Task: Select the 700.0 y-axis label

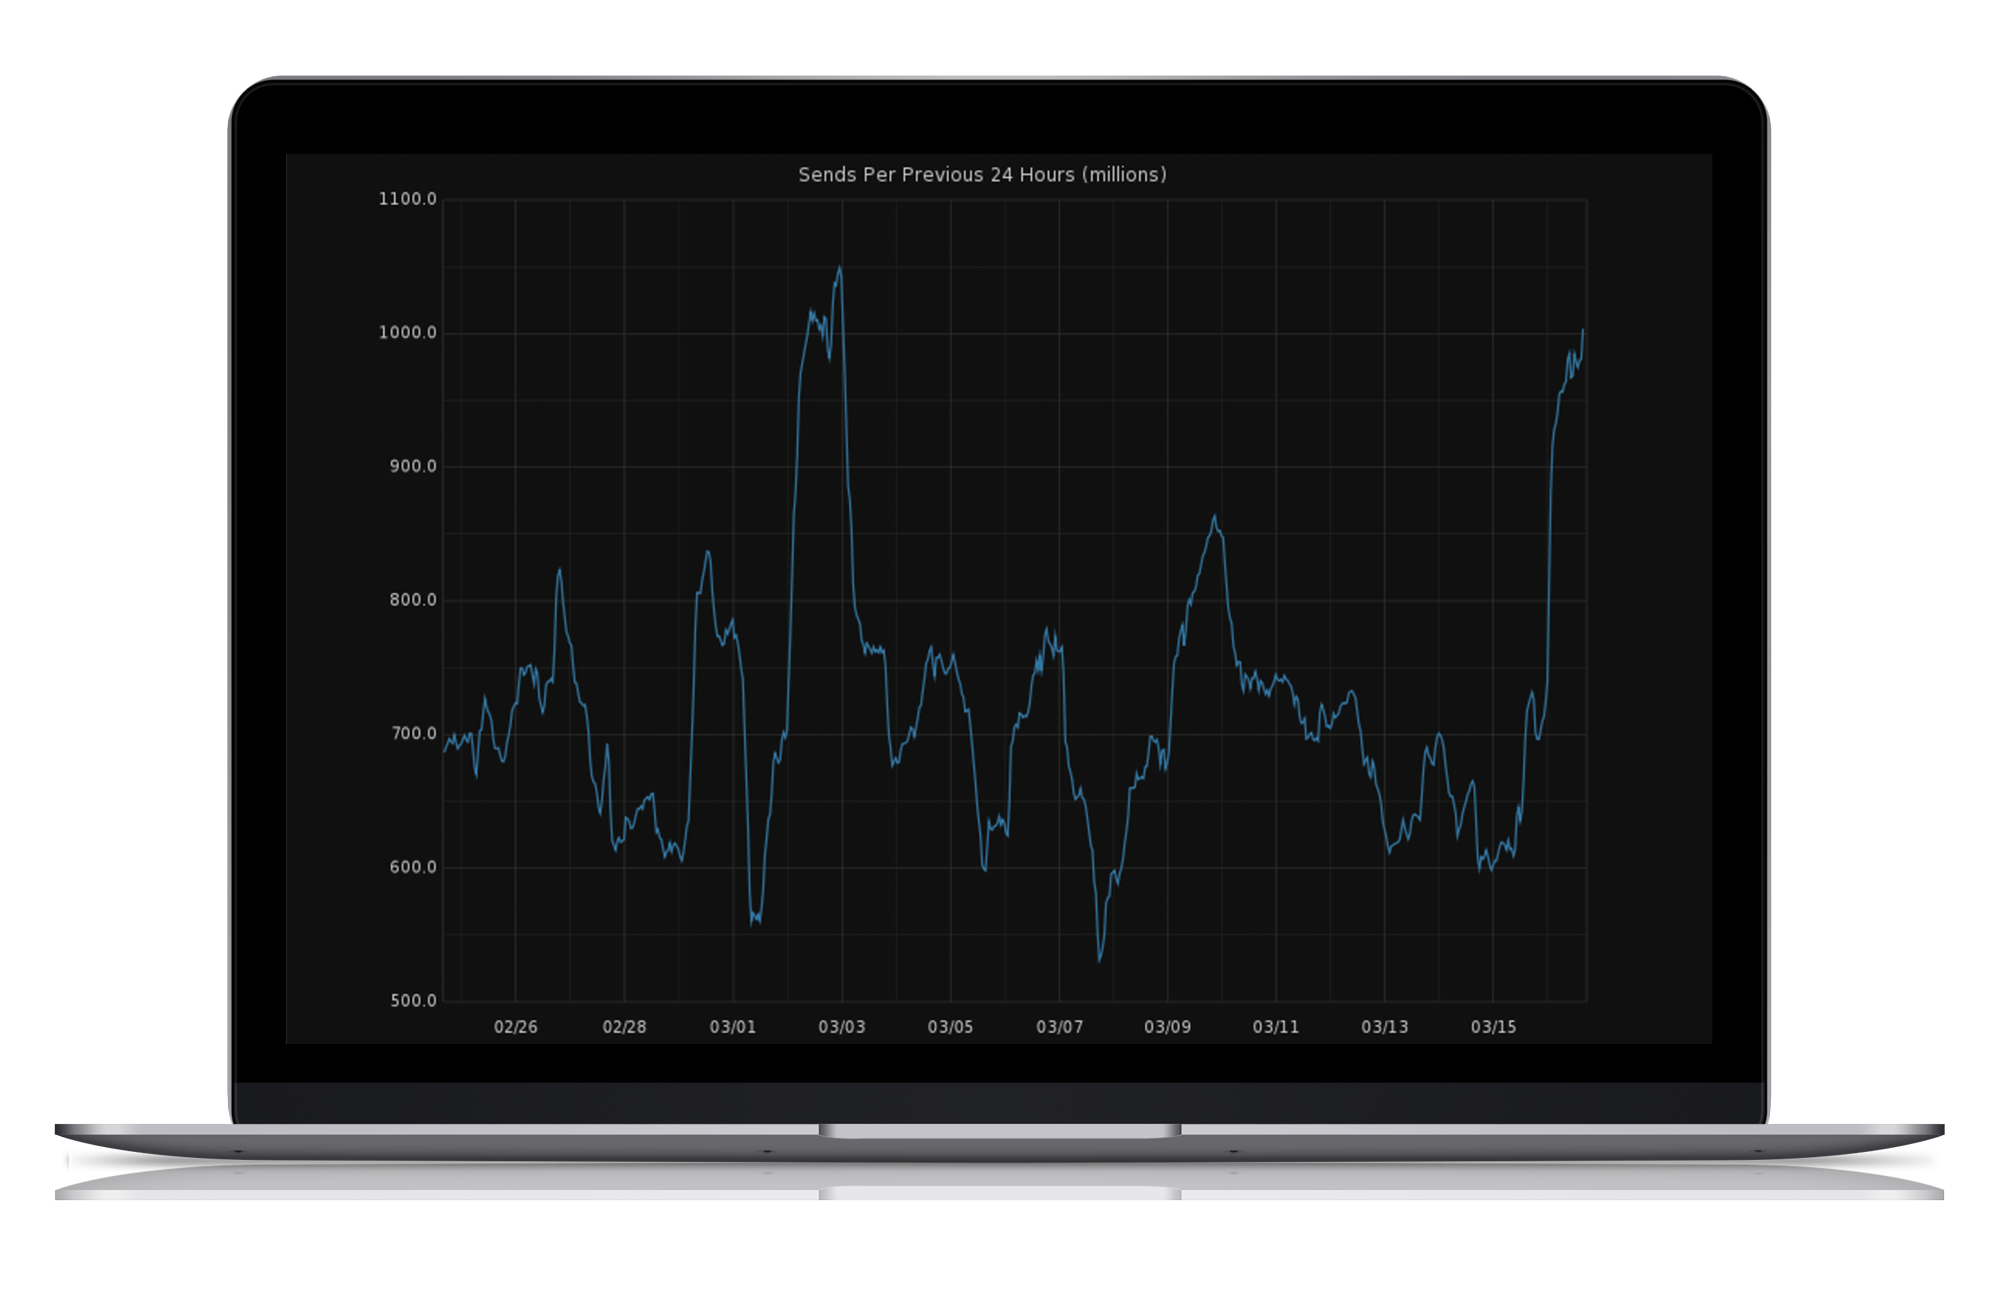Action: click(x=412, y=734)
